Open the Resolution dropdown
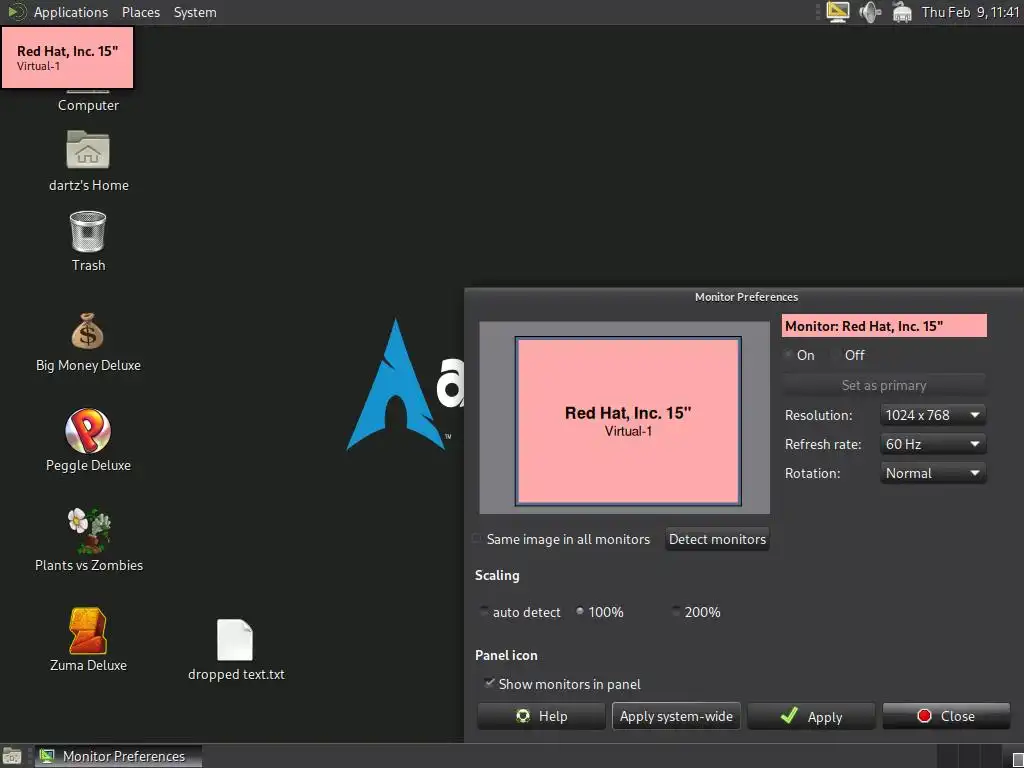The height and width of the screenshot is (768, 1024). pyautogui.click(x=933, y=415)
